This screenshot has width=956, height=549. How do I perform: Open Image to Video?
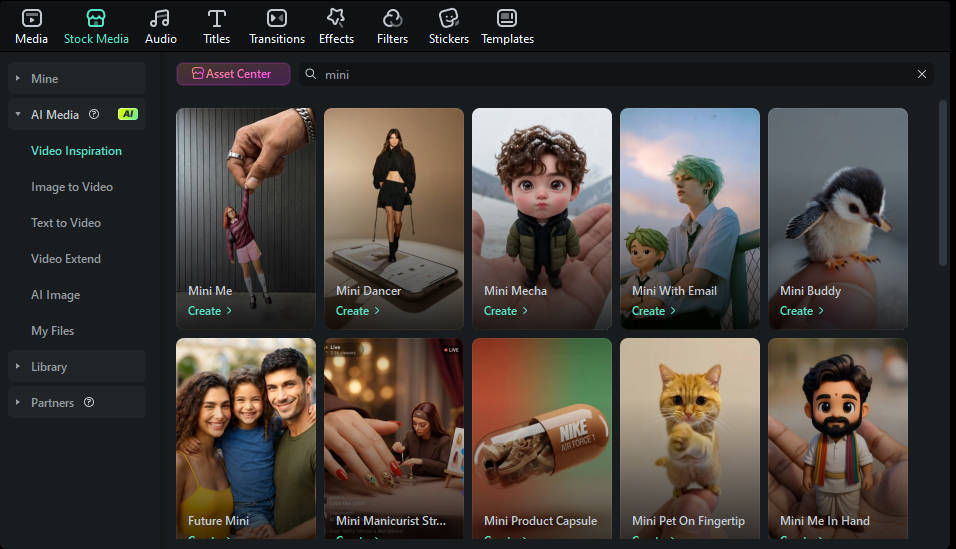tap(72, 187)
